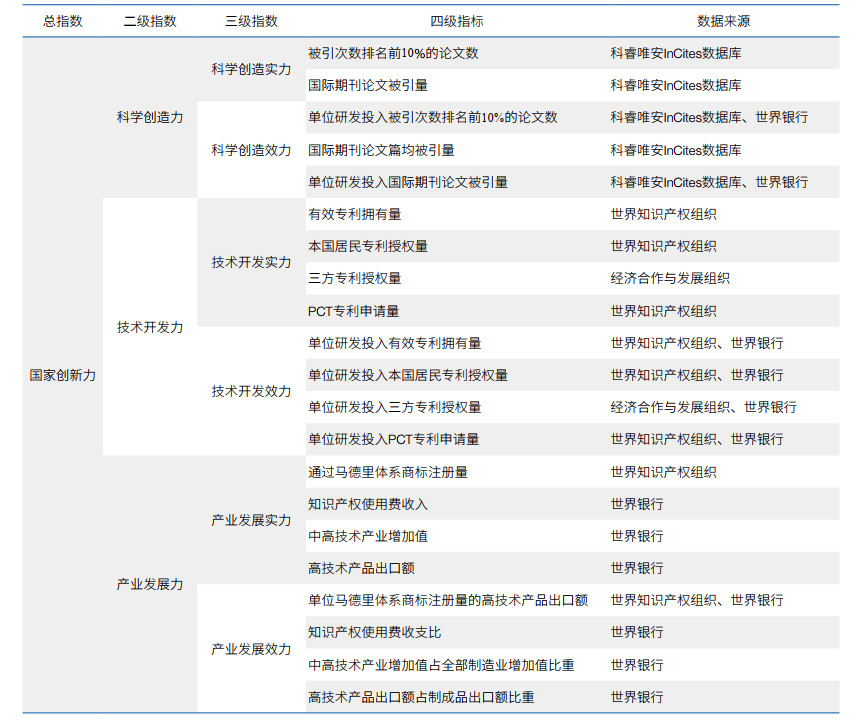Click data source for 国际期刊论文篇均被引量 row

pos(676,150)
